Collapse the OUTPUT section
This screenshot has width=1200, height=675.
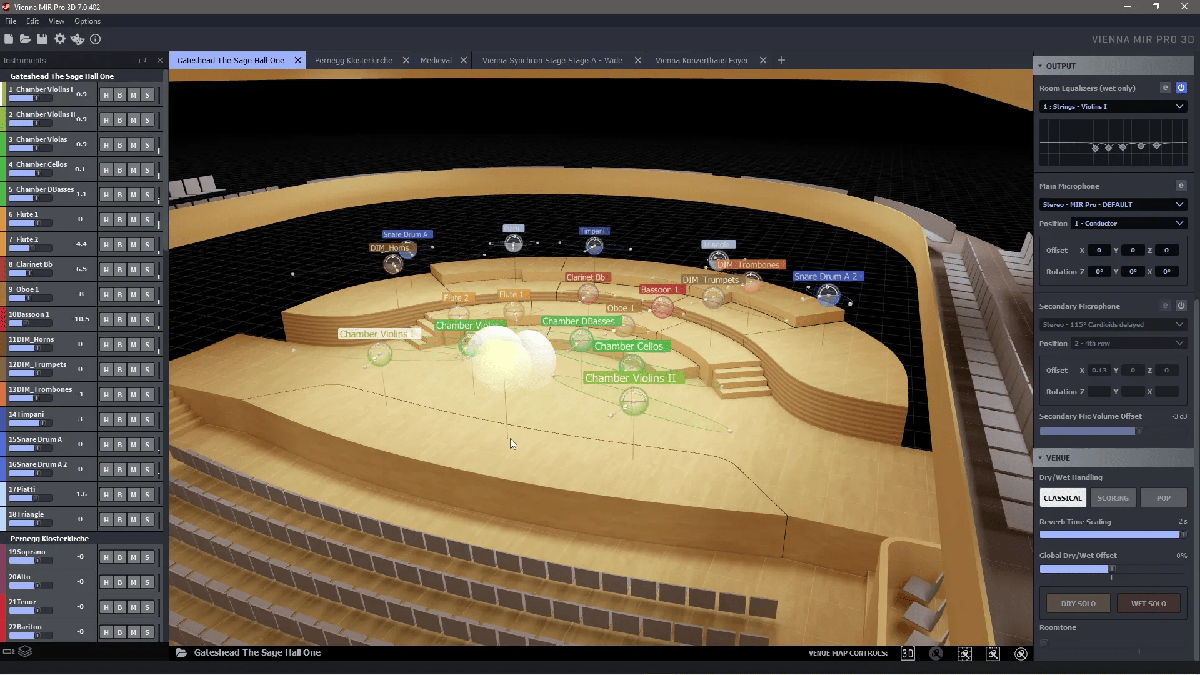(x=1040, y=66)
